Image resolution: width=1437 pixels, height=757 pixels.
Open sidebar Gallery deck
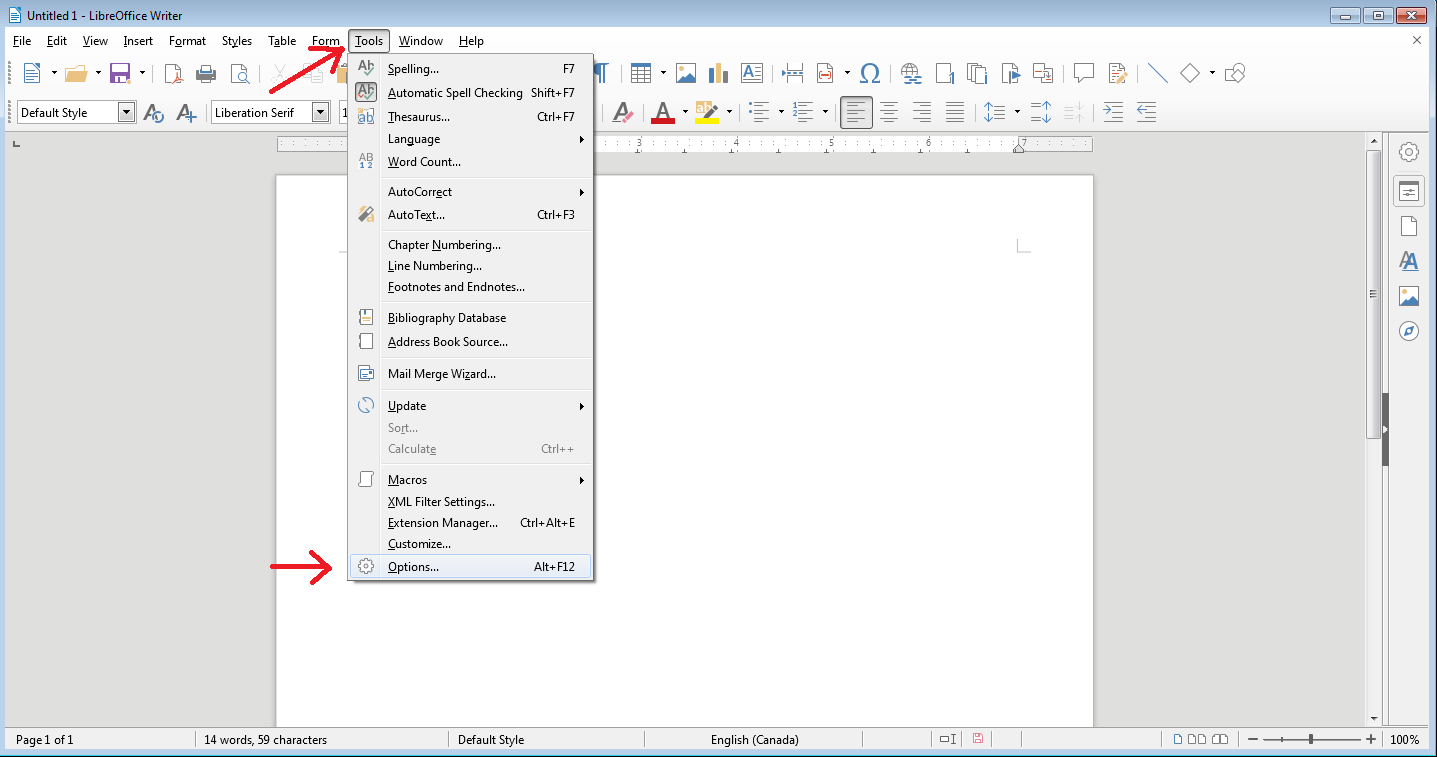pyautogui.click(x=1409, y=296)
